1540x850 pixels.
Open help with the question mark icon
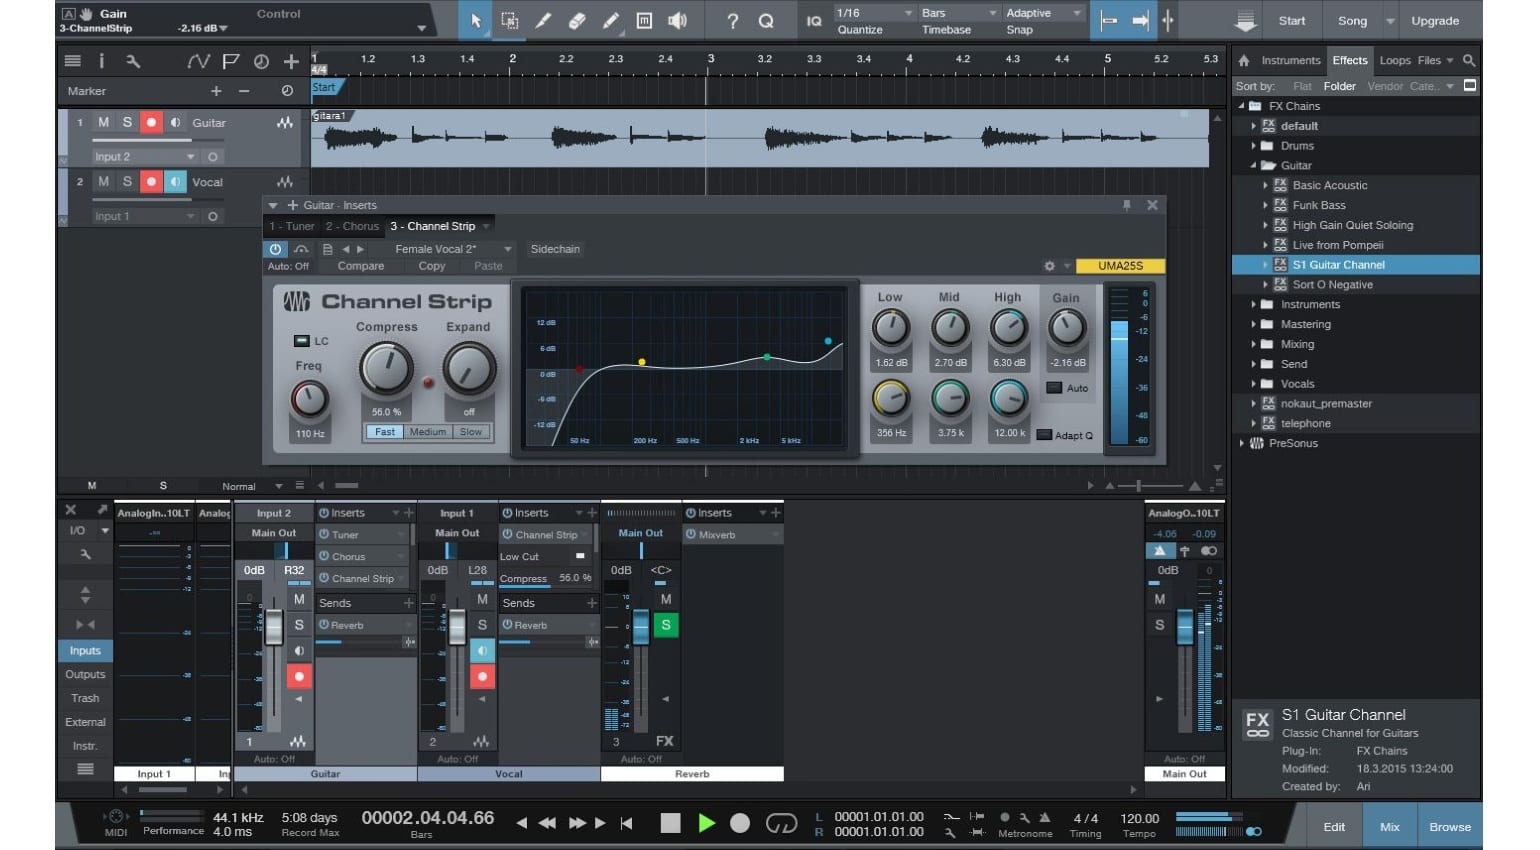click(x=732, y=21)
